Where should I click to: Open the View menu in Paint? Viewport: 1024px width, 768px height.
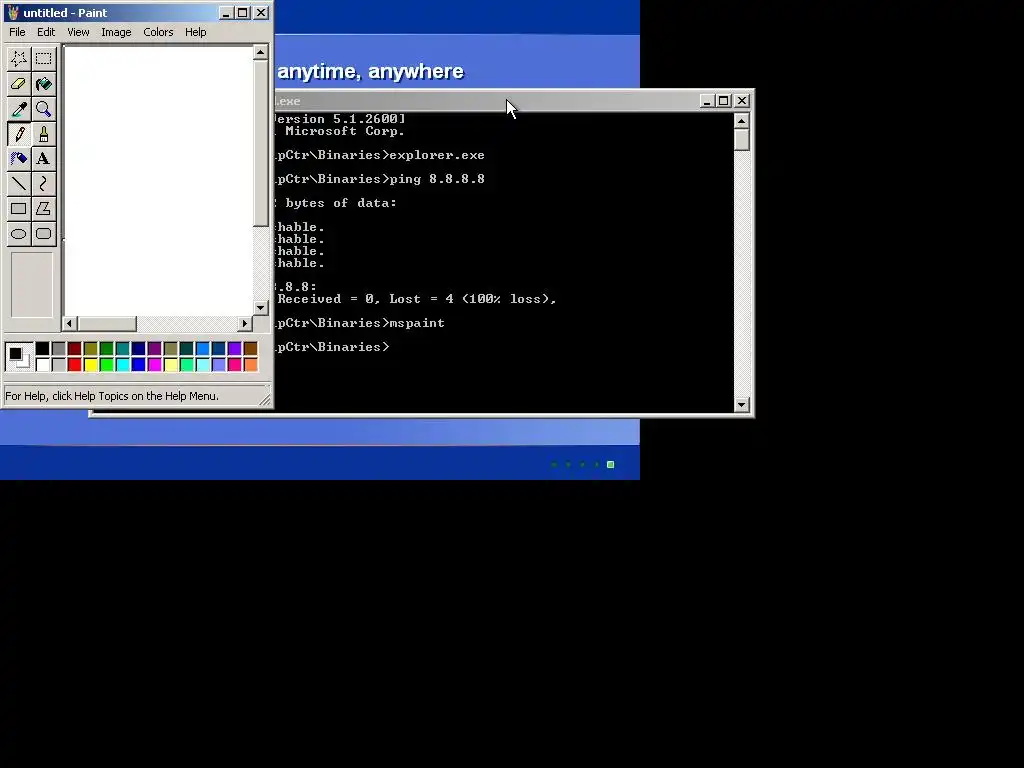pyautogui.click(x=78, y=32)
